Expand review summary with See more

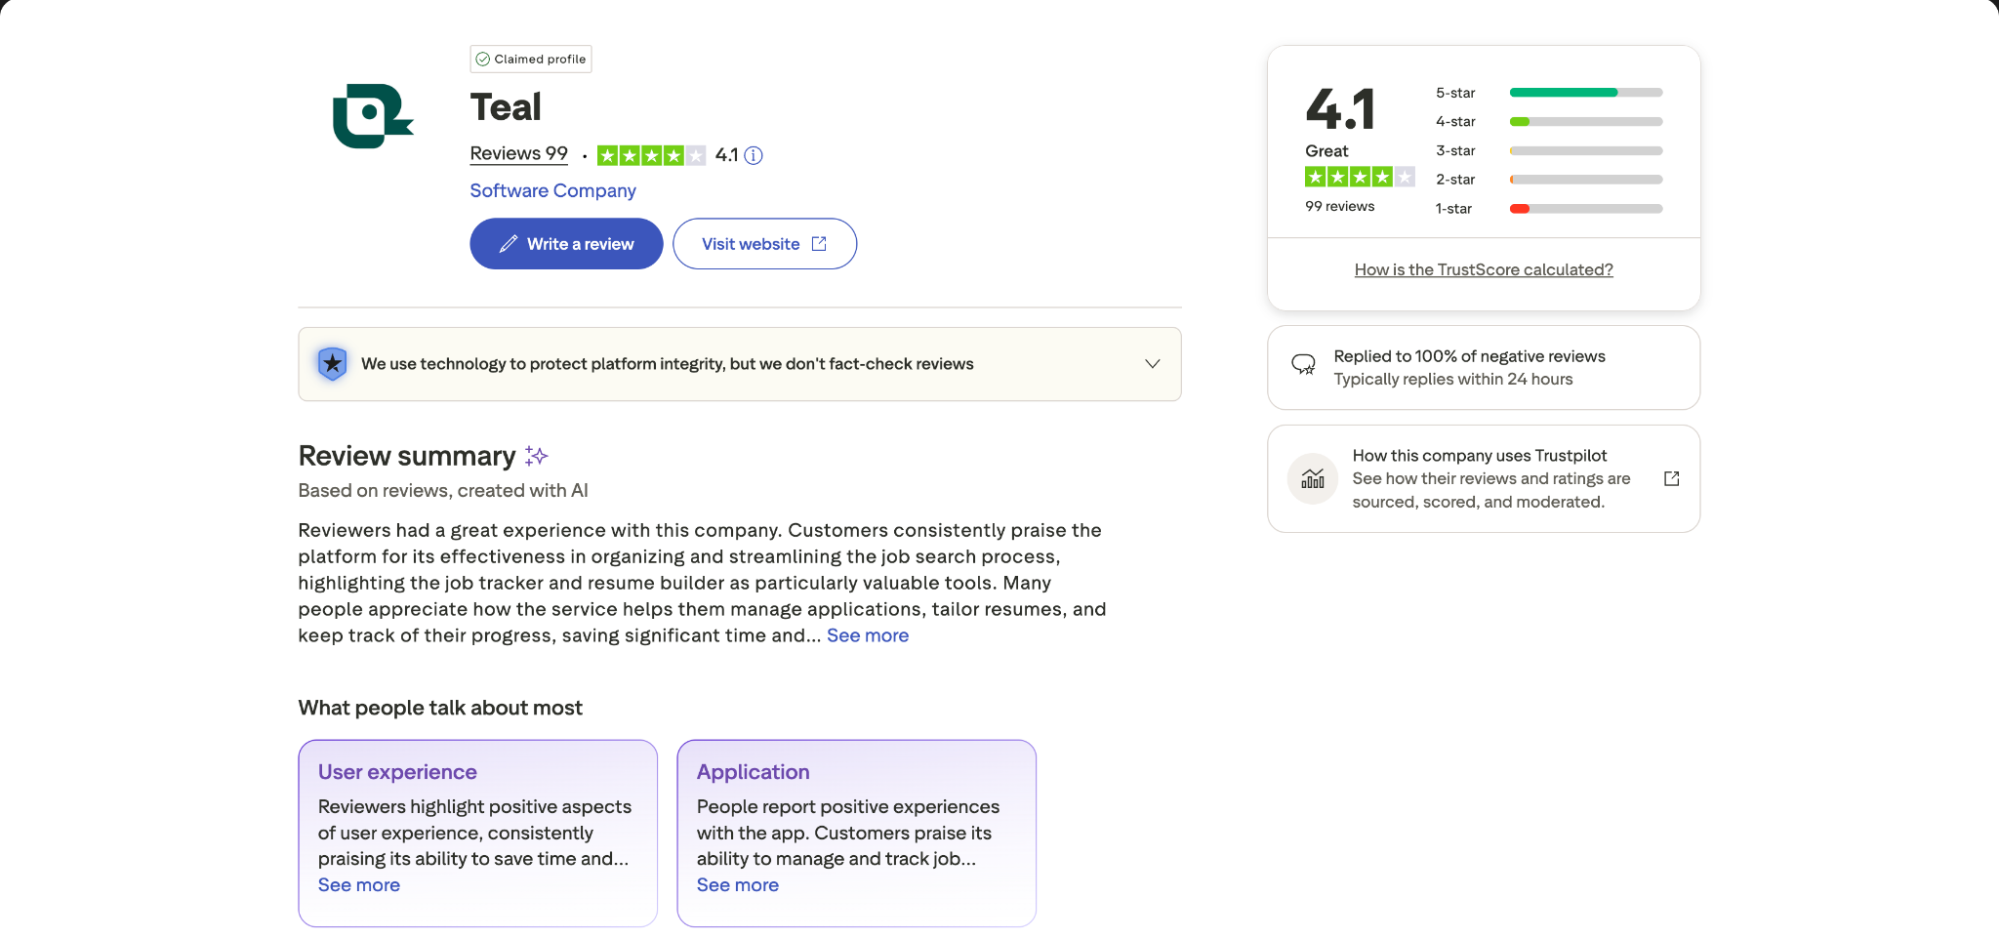(x=867, y=636)
